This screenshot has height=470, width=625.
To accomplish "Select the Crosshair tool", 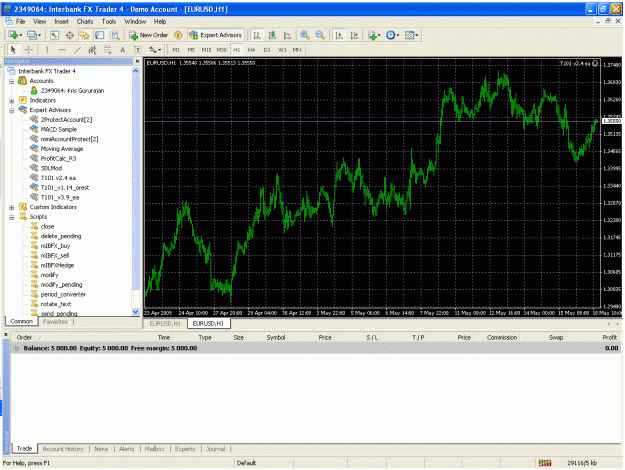I will point(29,50).
